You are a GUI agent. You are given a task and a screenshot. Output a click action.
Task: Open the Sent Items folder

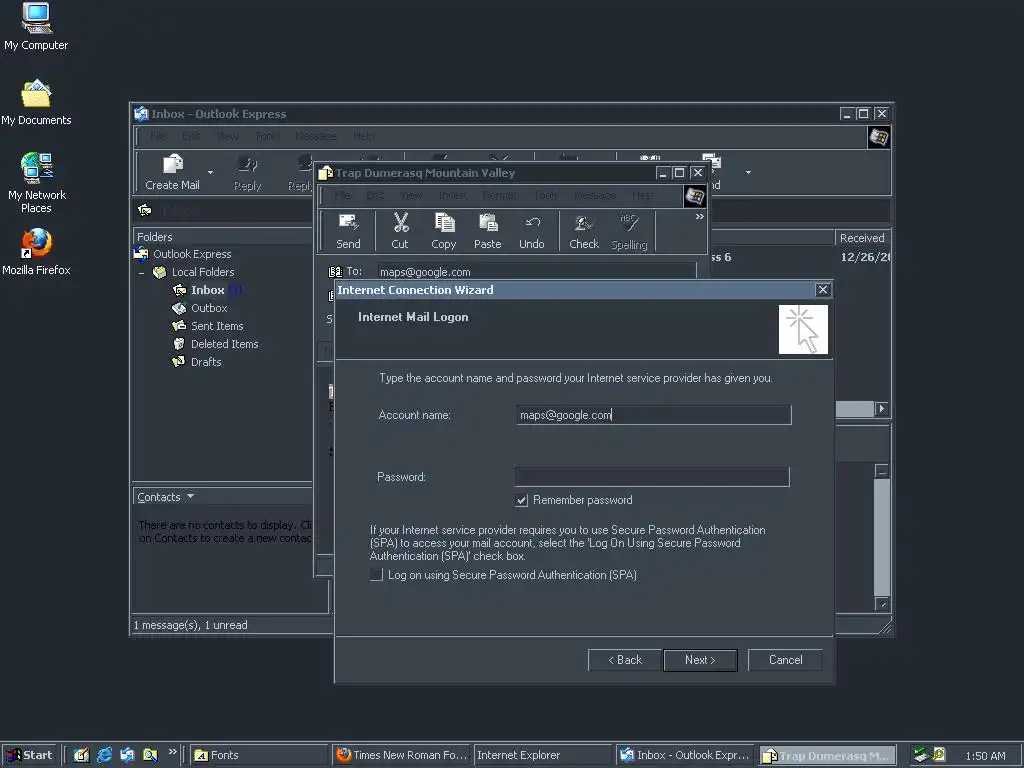[x=217, y=326]
